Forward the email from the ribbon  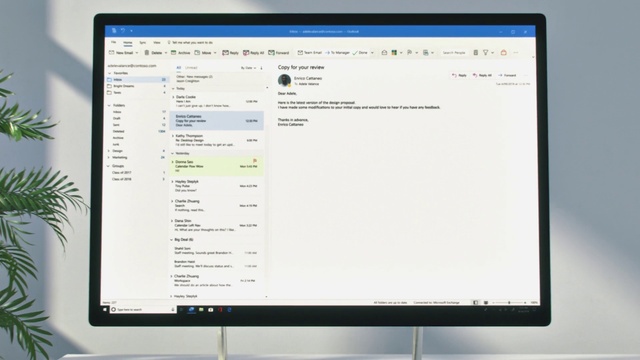pyautogui.click(x=279, y=53)
